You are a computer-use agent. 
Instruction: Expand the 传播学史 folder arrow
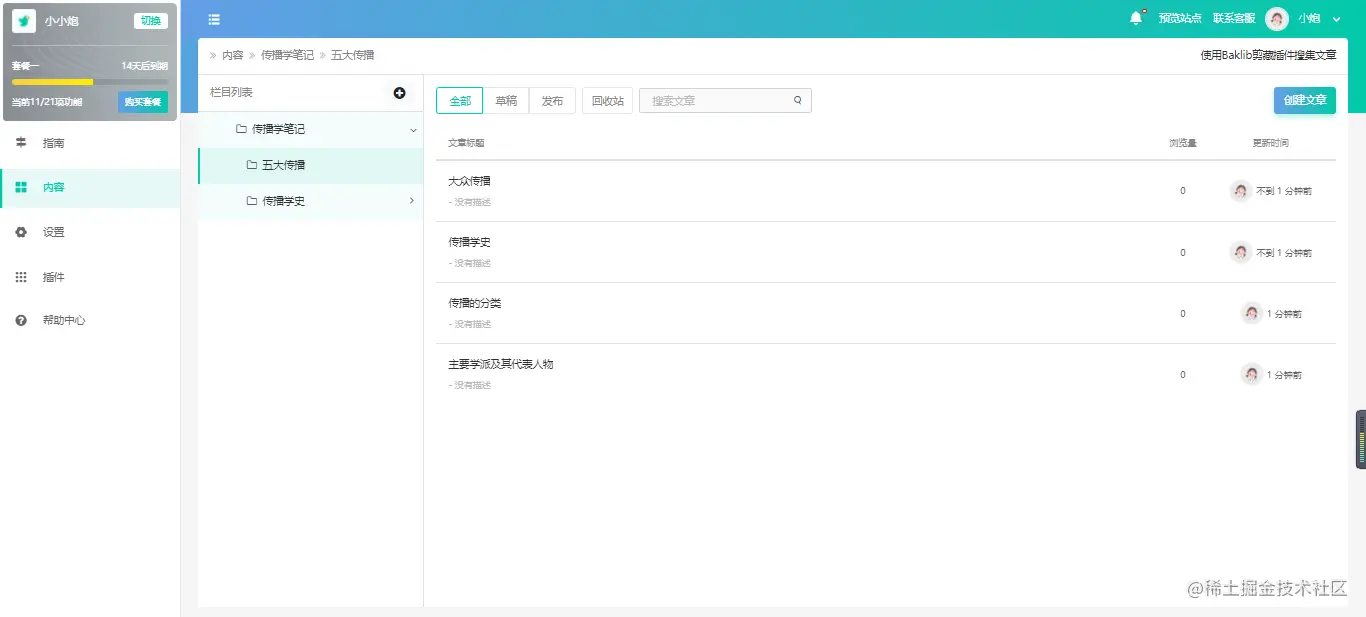[x=412, y=201]
